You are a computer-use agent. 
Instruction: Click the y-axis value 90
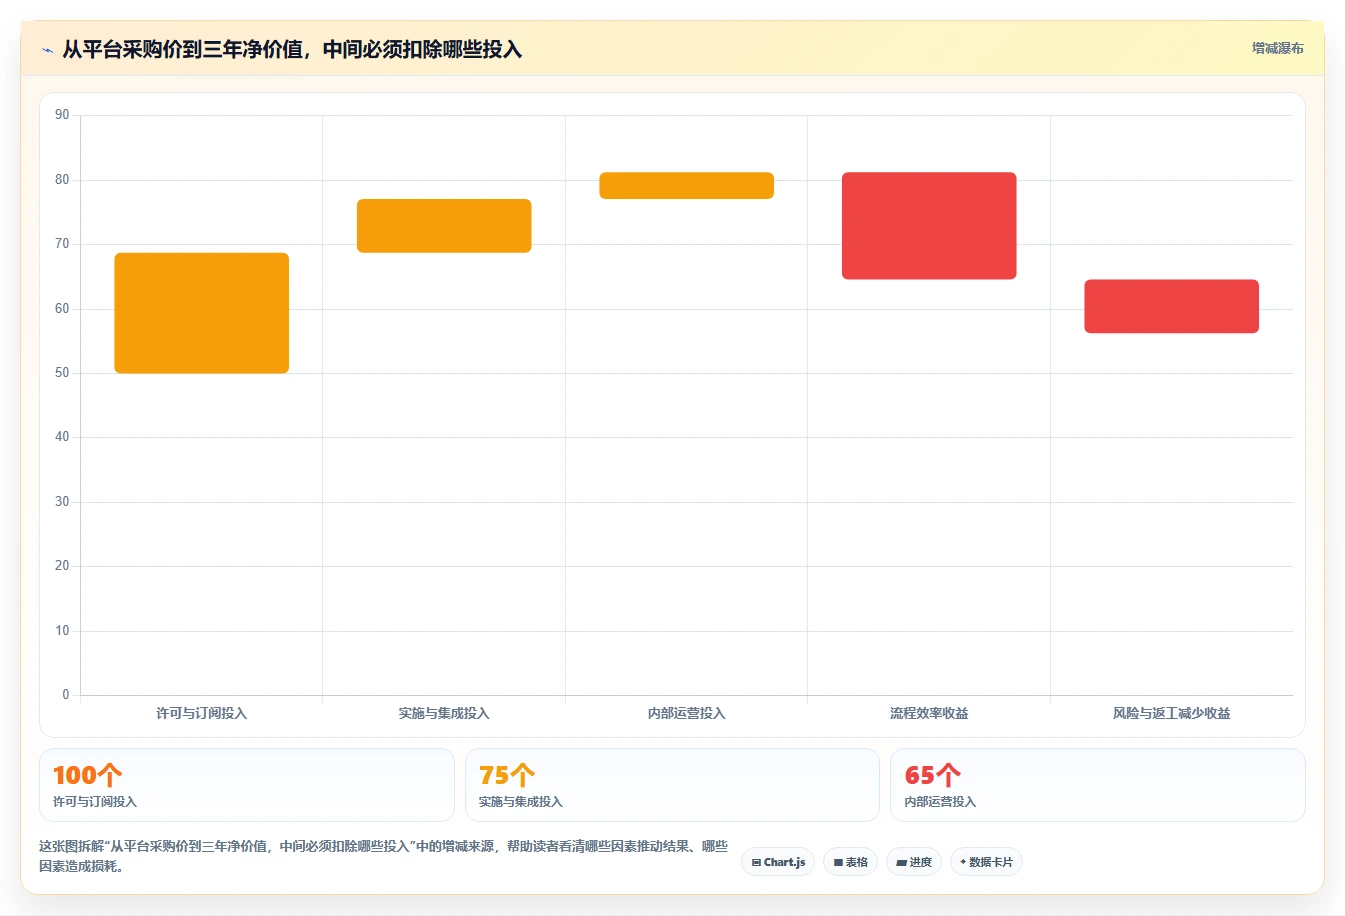point(62,115)
